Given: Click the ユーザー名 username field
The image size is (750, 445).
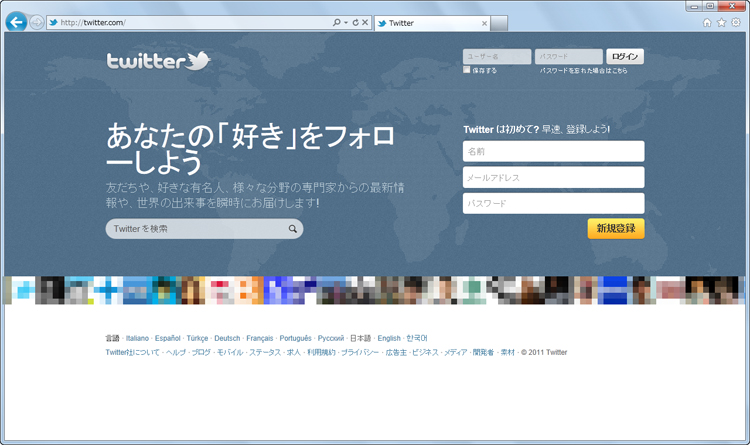Looking at the screenshot, I should 497,56.
